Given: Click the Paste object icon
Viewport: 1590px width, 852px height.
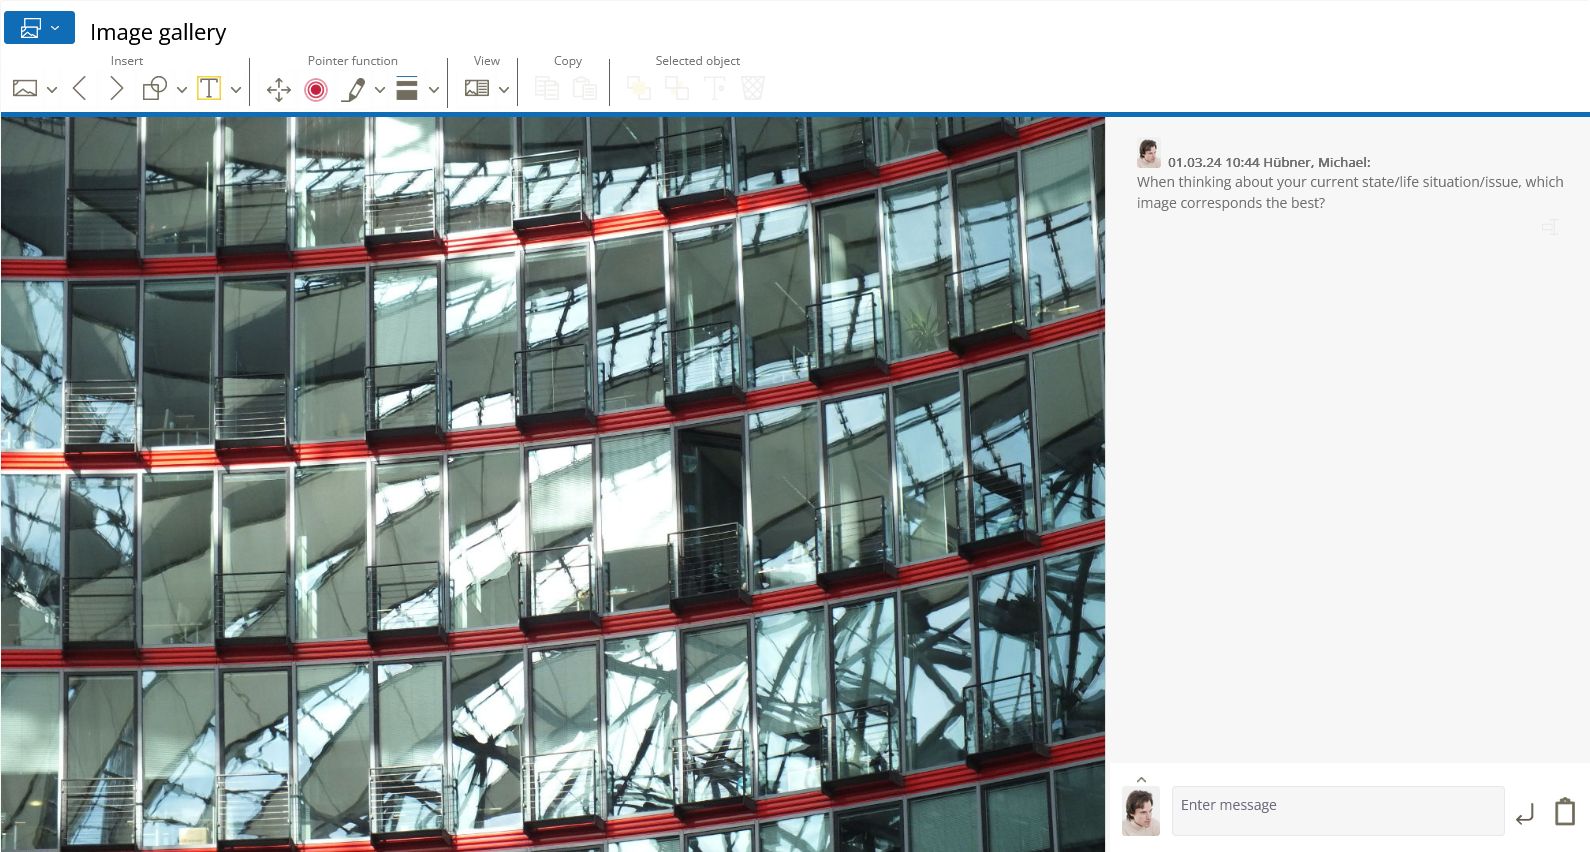Looking at the screenshot, I should point(585,89).
